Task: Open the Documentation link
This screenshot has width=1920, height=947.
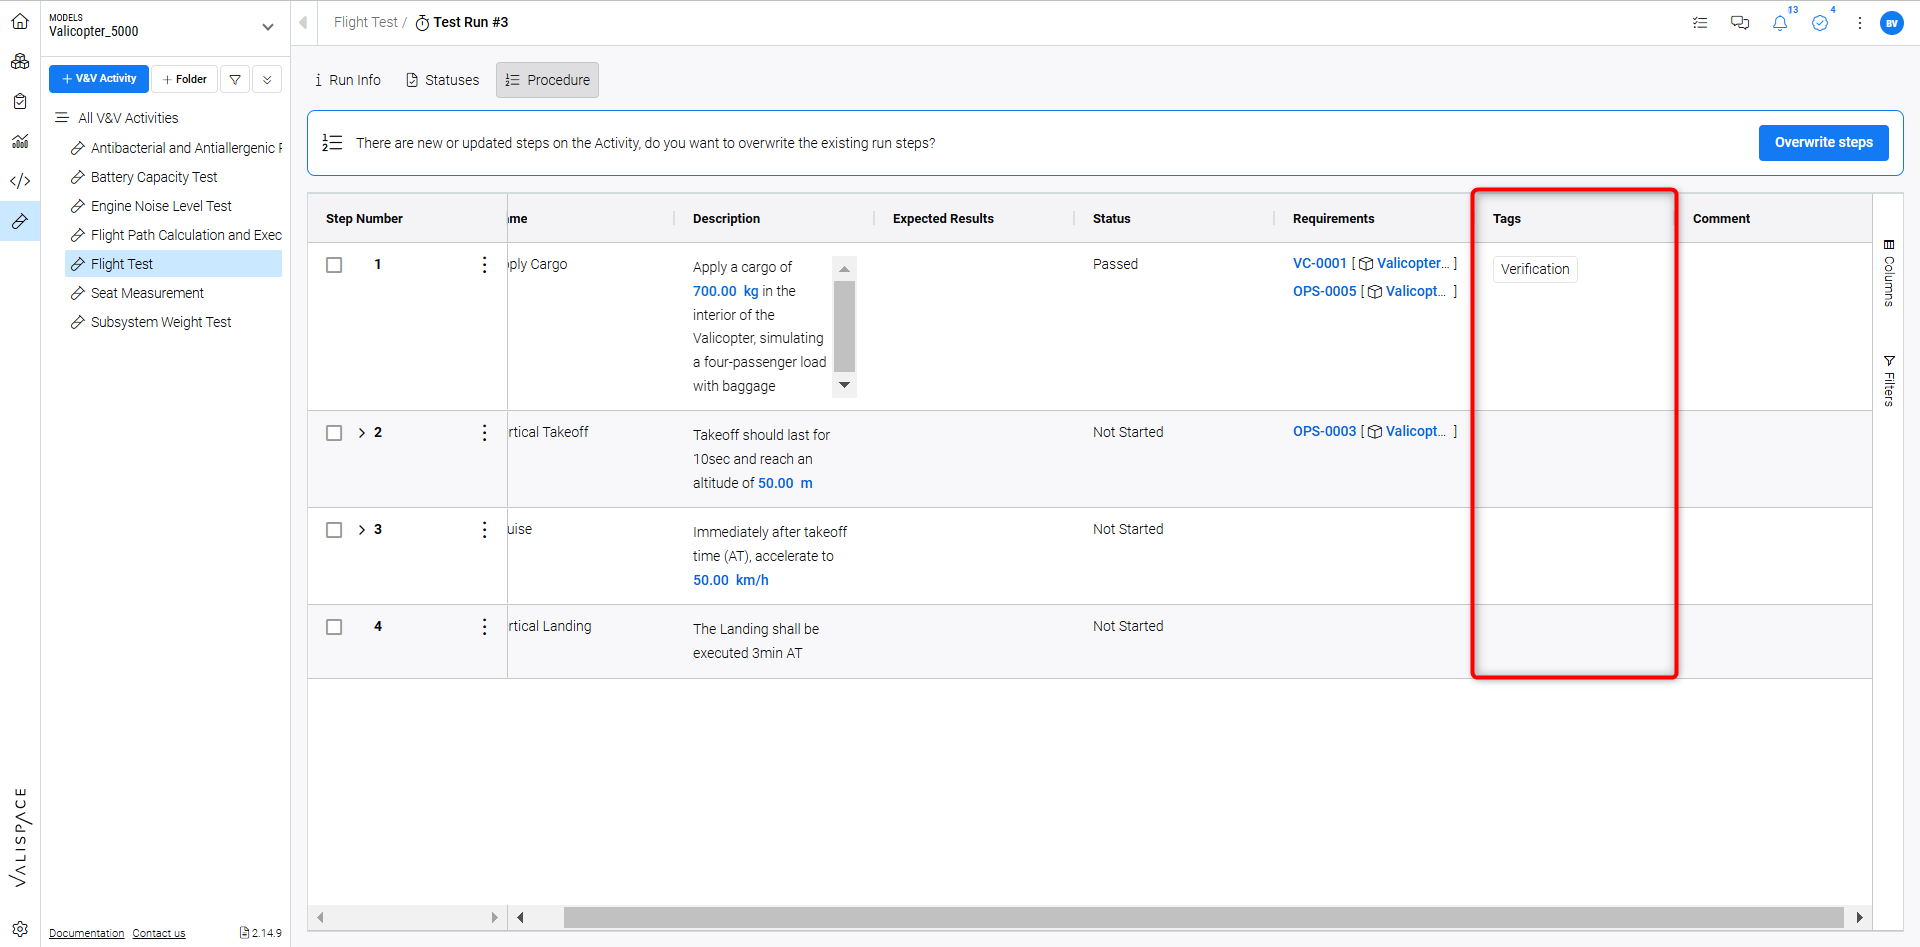Action: click(87, 933)
